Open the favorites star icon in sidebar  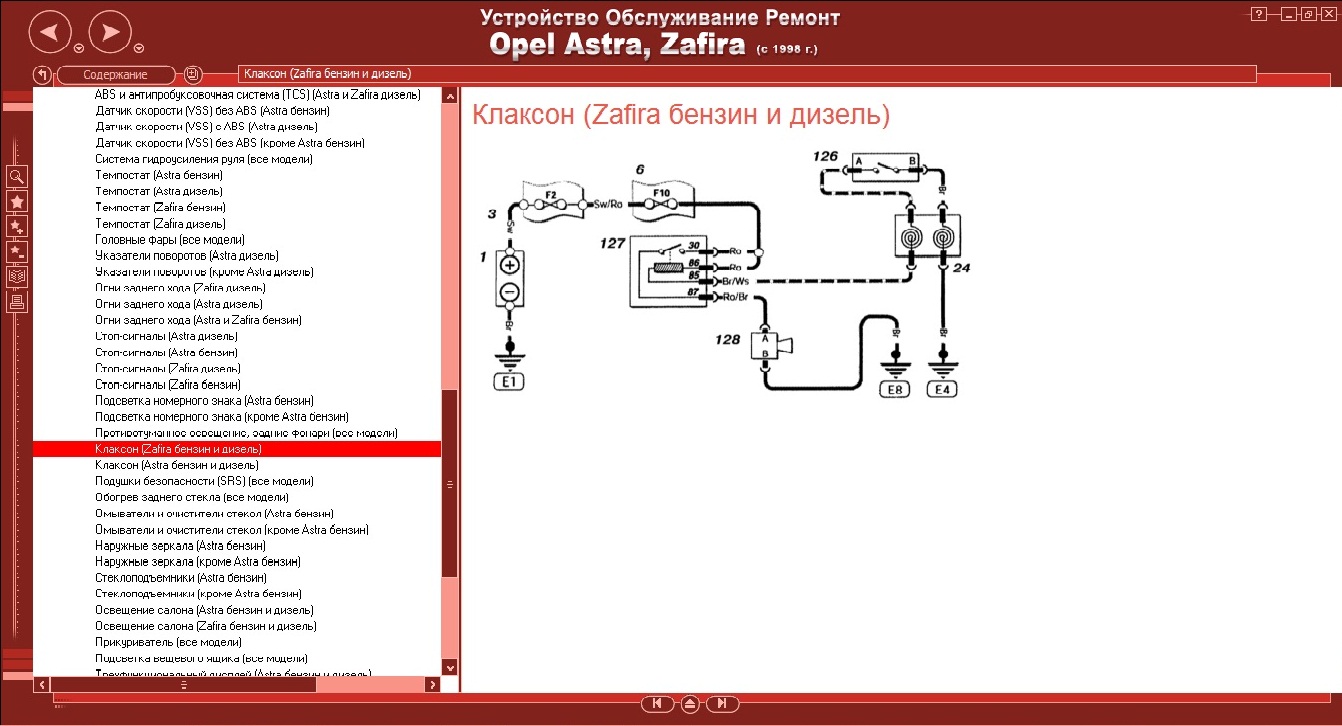pyautogui.click(x=17, y=202)
